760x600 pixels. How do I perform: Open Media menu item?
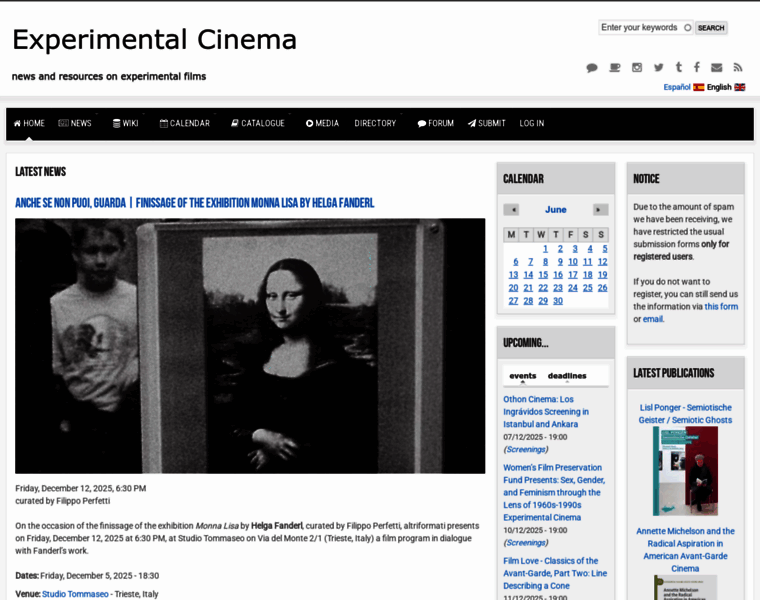[x=322, y=123]
